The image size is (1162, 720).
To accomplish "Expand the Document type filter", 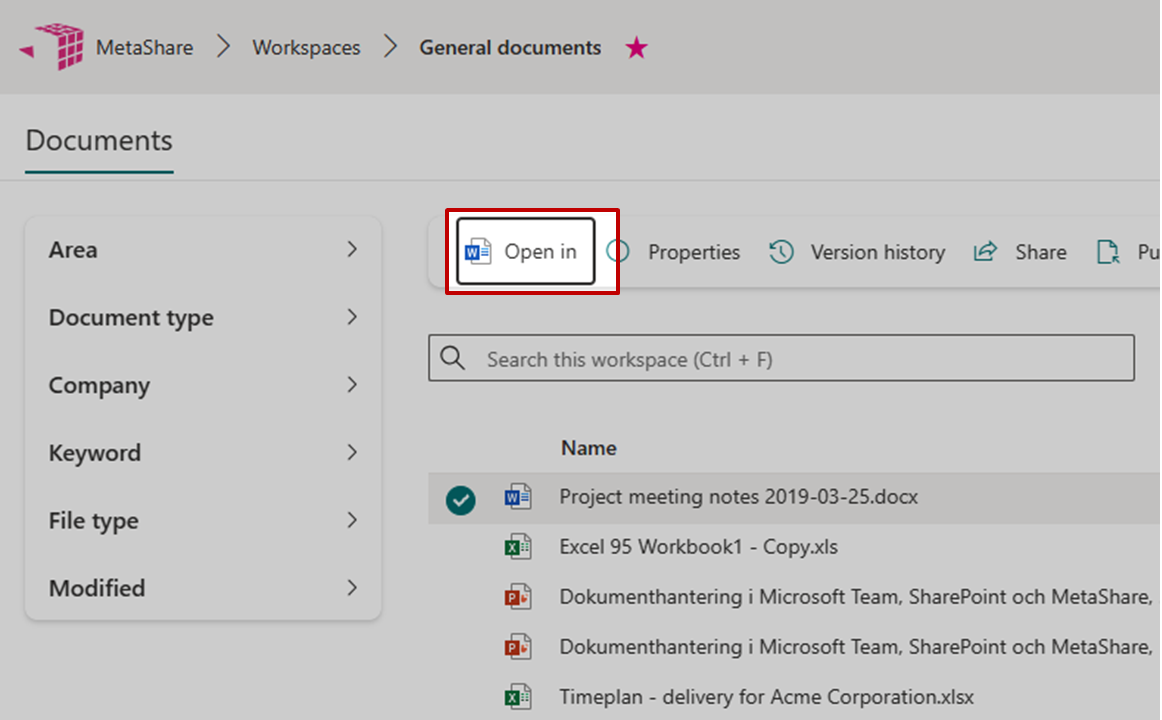I will (351, 317).
